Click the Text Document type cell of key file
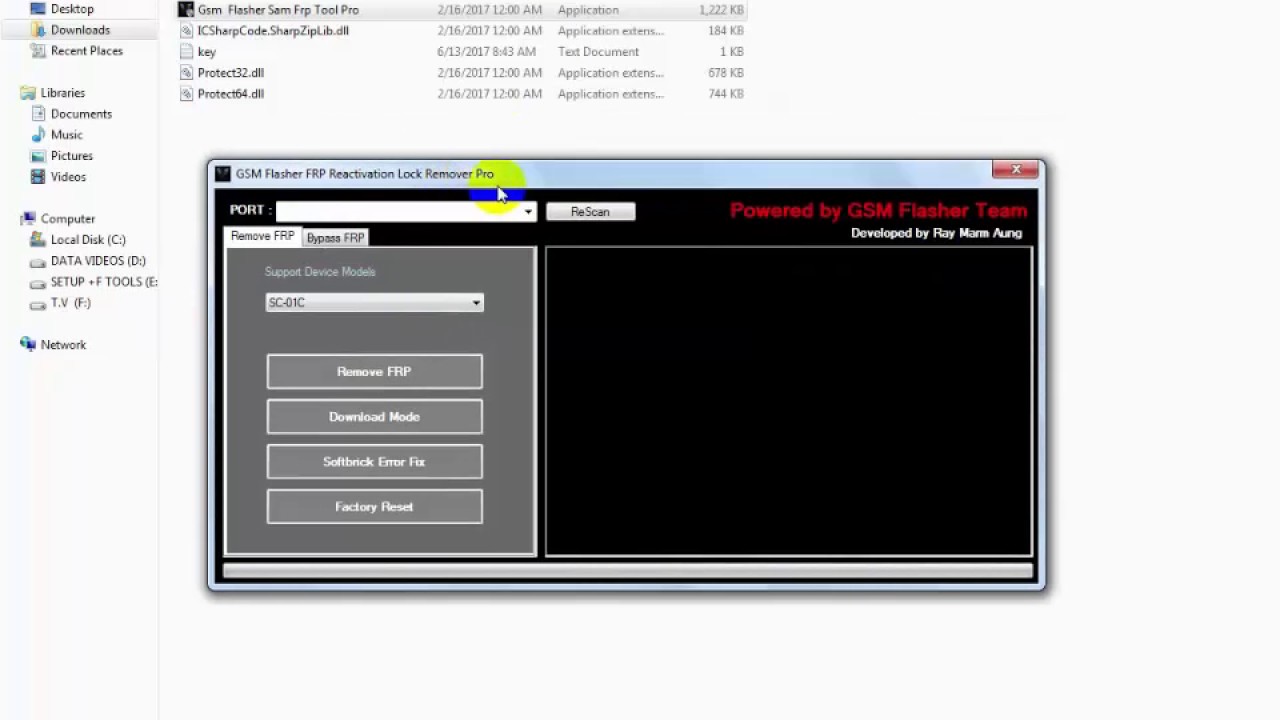 (598, 52)
